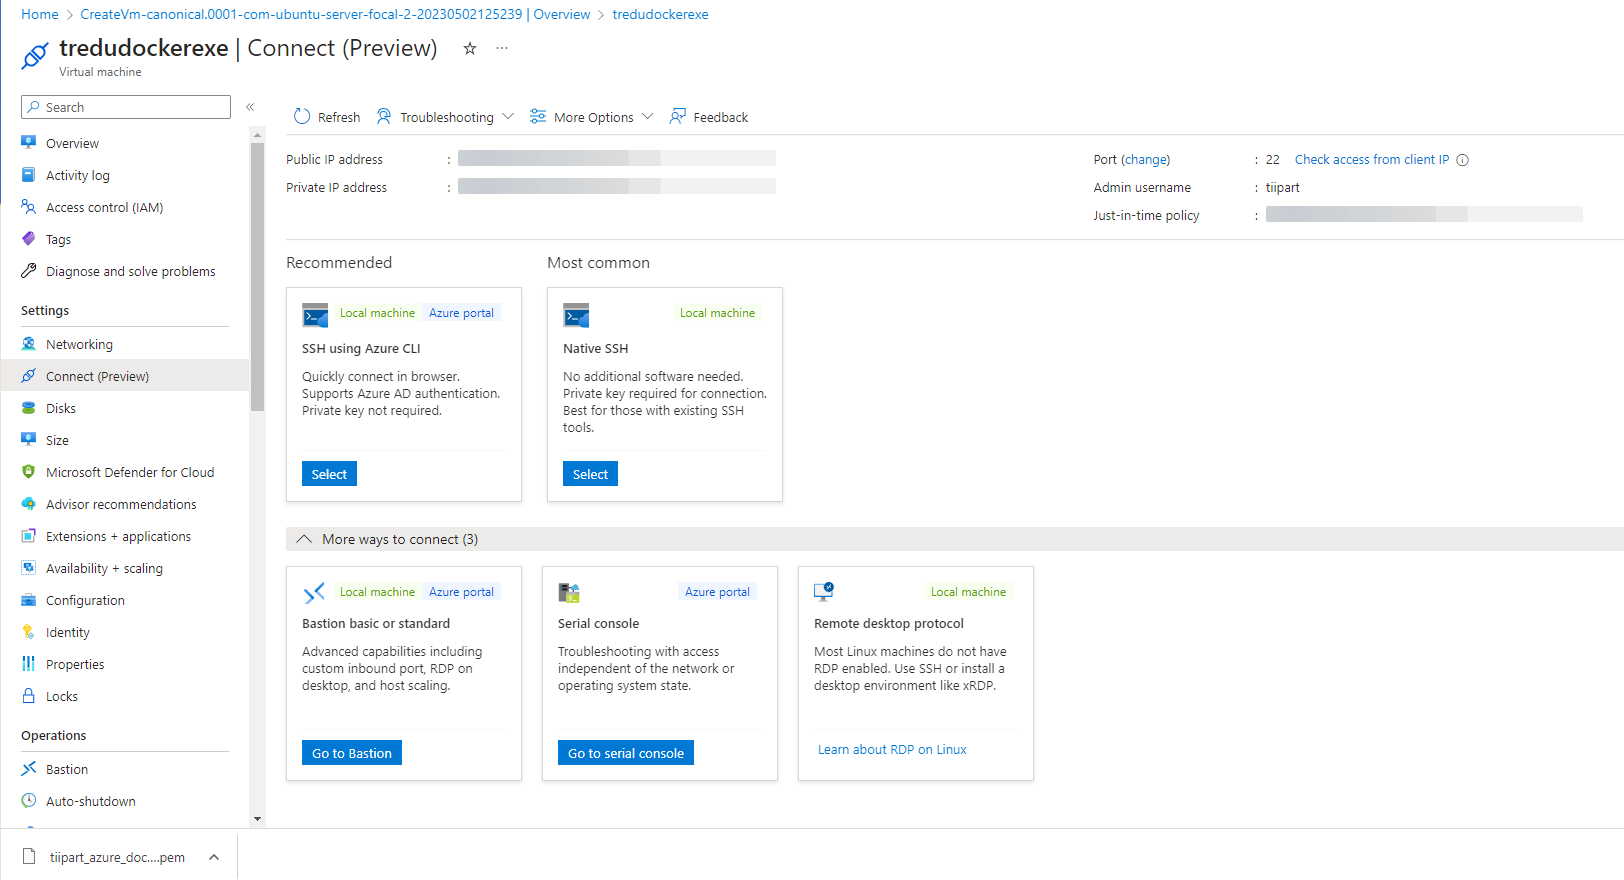Click the port change link
Screen dimensions: 1624x880
(x=1146, y=160)
